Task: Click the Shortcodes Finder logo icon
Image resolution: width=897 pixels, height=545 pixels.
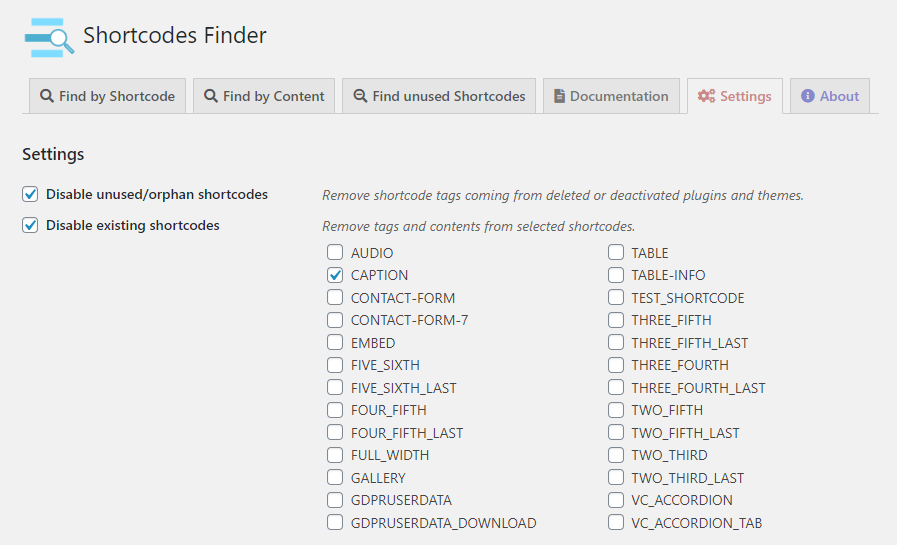Action: tap(49, 37)
